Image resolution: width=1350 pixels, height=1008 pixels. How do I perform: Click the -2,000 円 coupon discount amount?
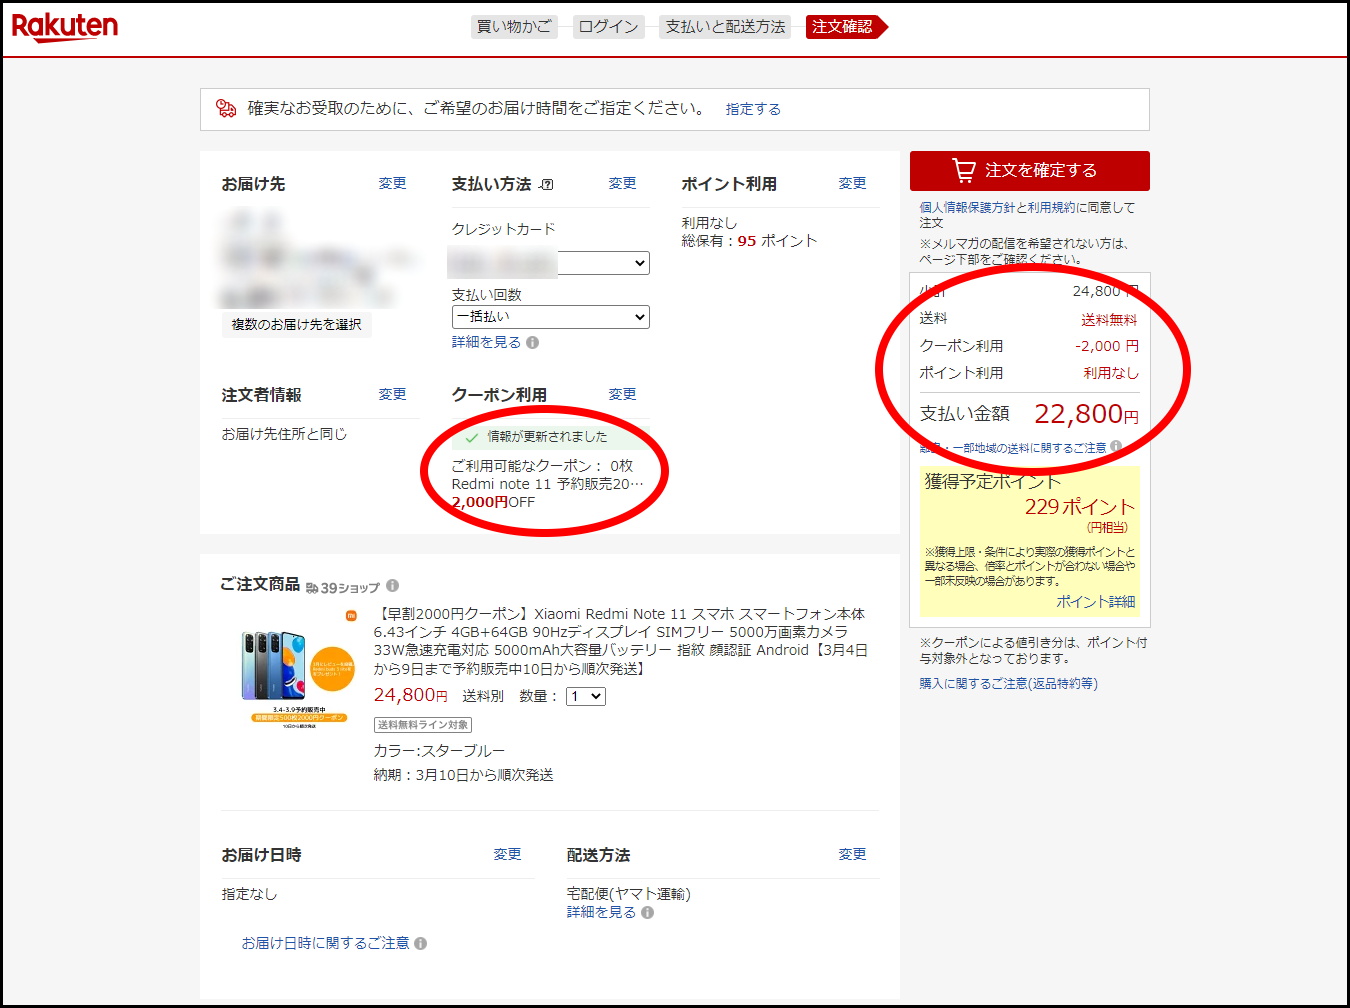click(1107, 346)
